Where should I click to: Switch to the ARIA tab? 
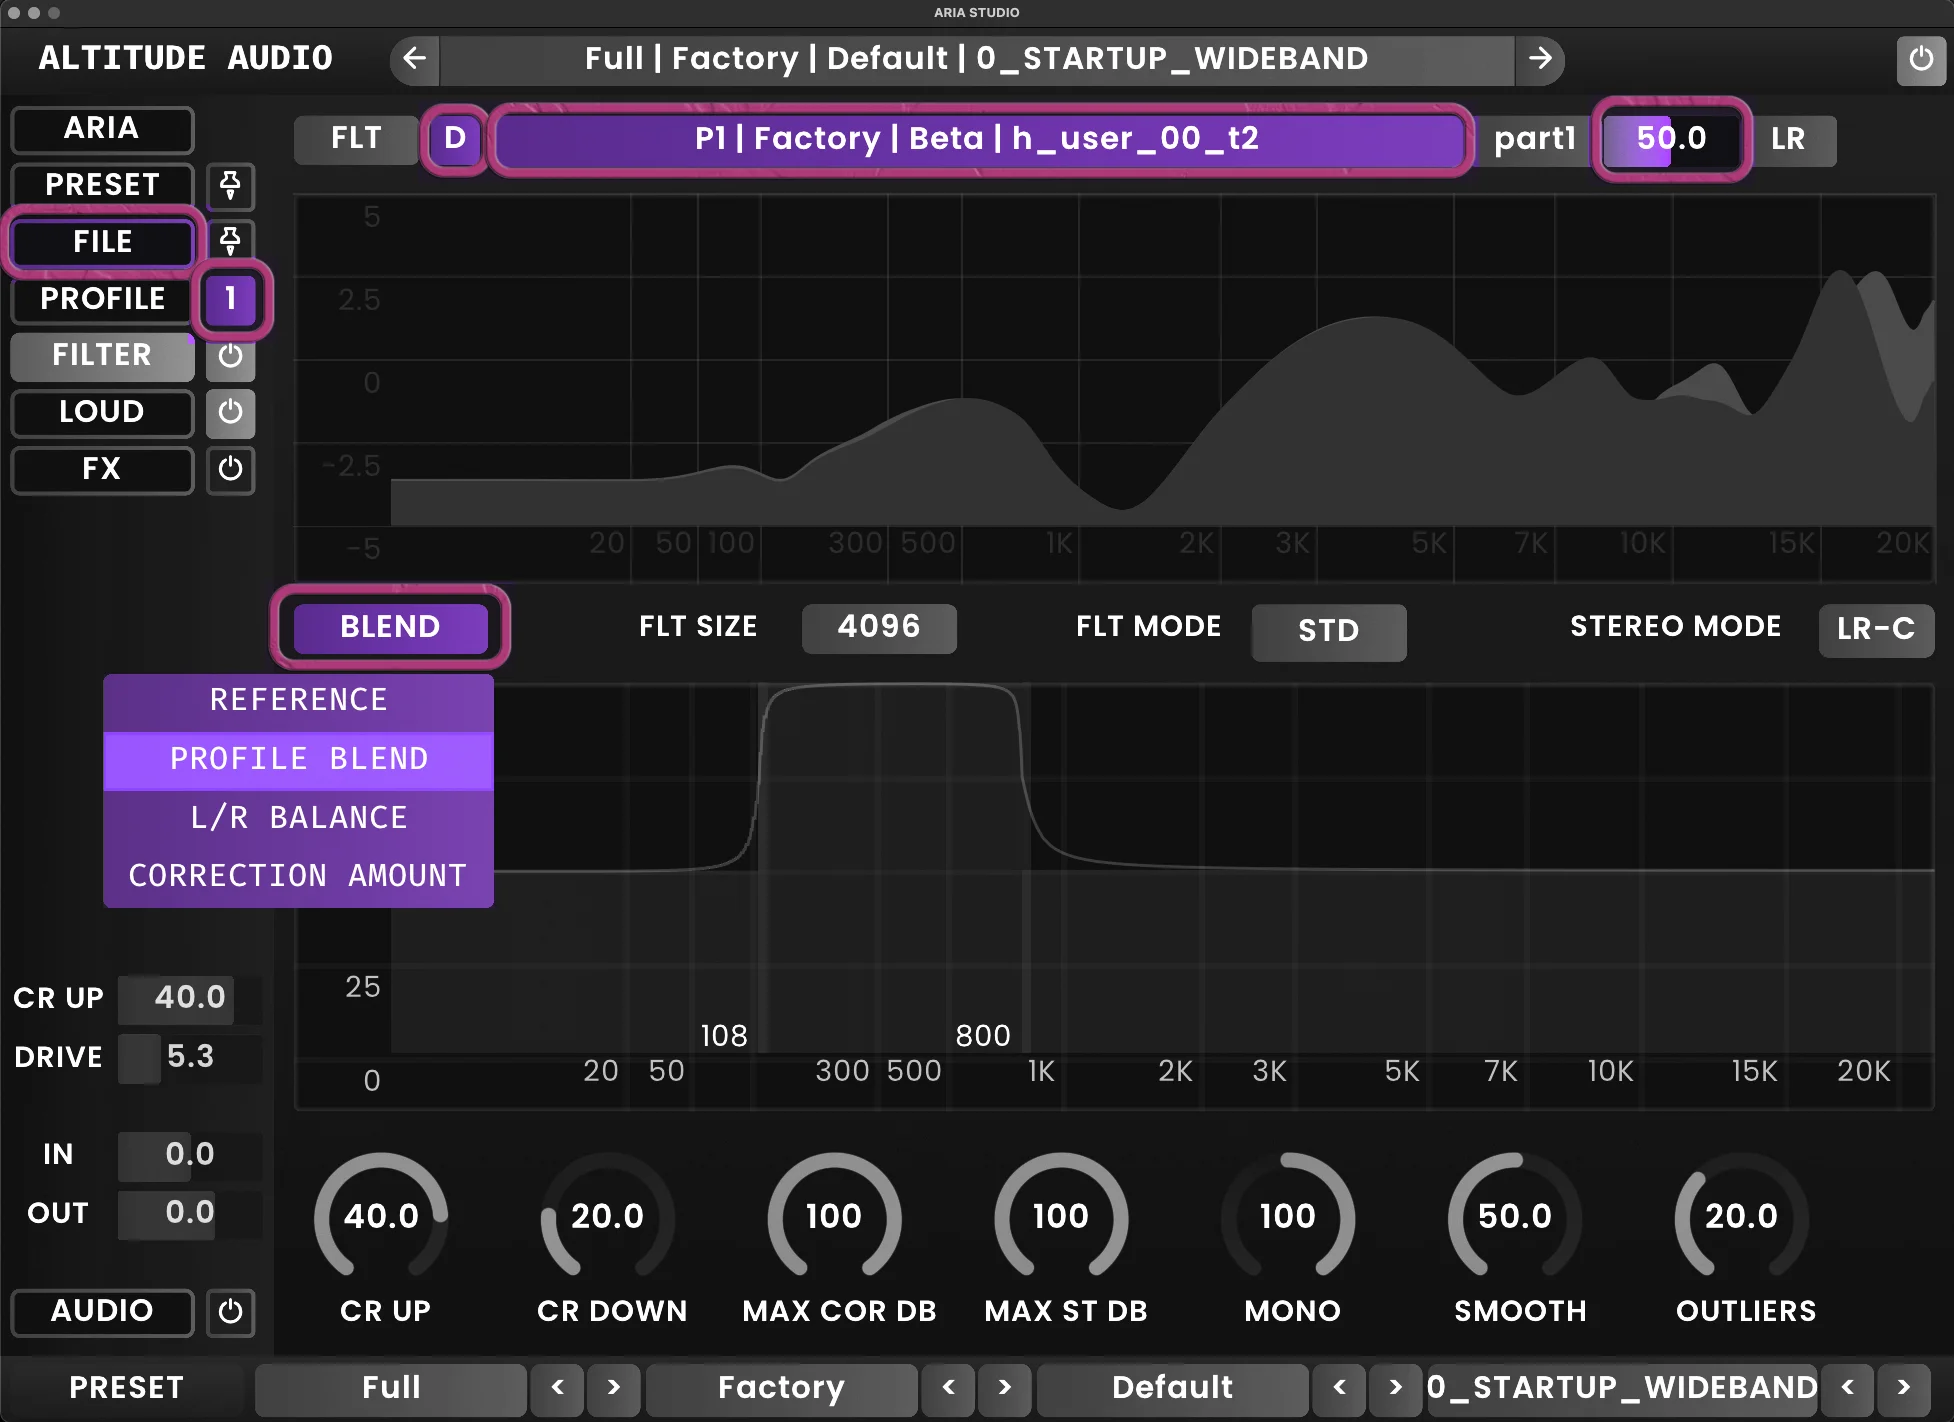(x=101, y=129)
